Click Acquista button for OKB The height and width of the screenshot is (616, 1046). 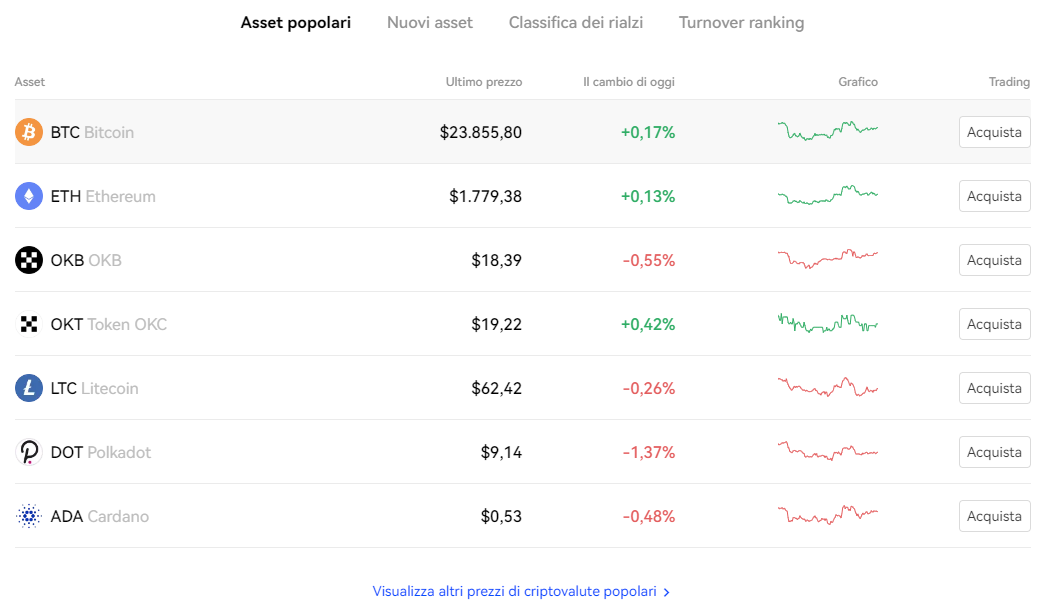994,260
